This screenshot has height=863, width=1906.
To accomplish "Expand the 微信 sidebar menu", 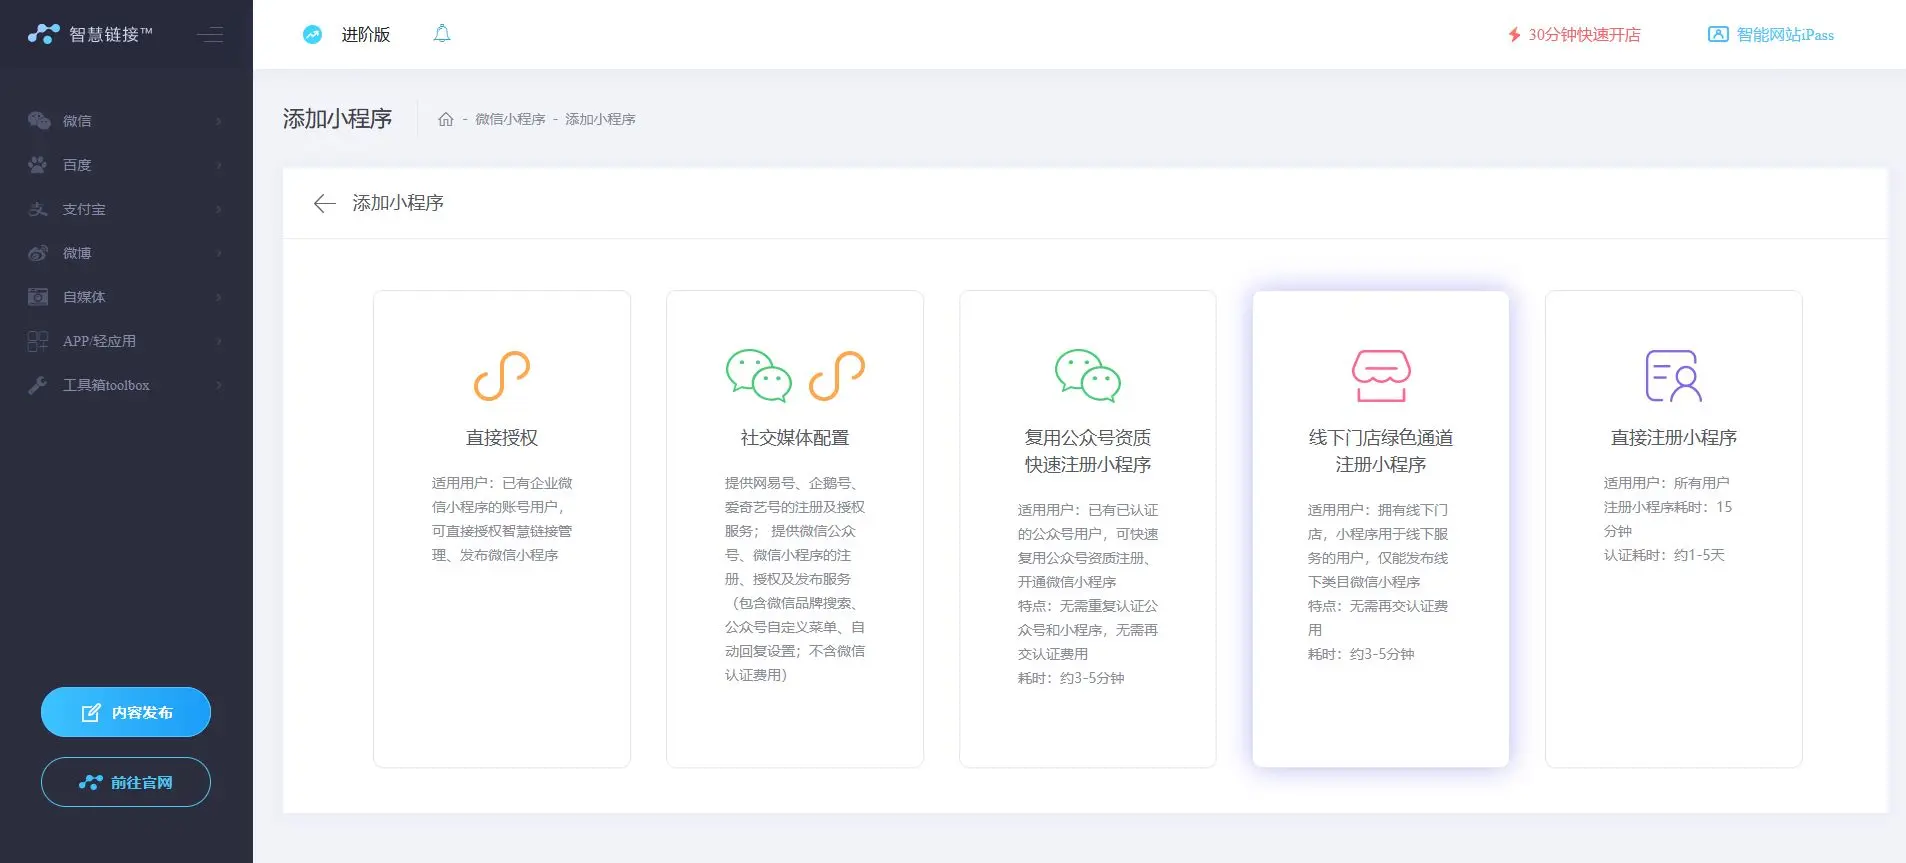I will (x=125, y=121).
